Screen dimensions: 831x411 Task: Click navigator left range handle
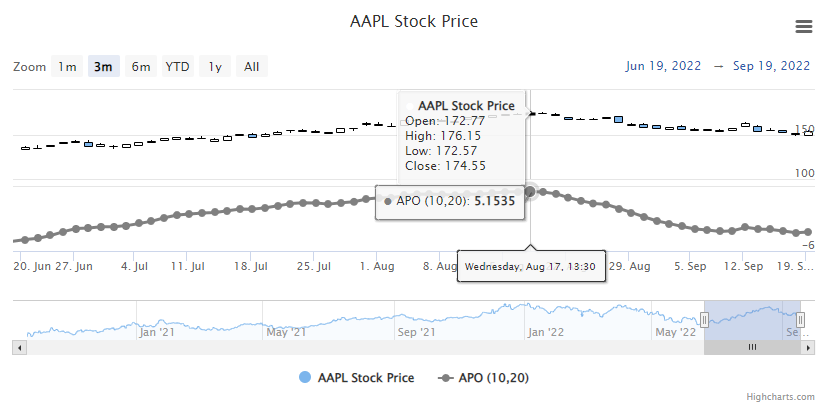[704, 319]
